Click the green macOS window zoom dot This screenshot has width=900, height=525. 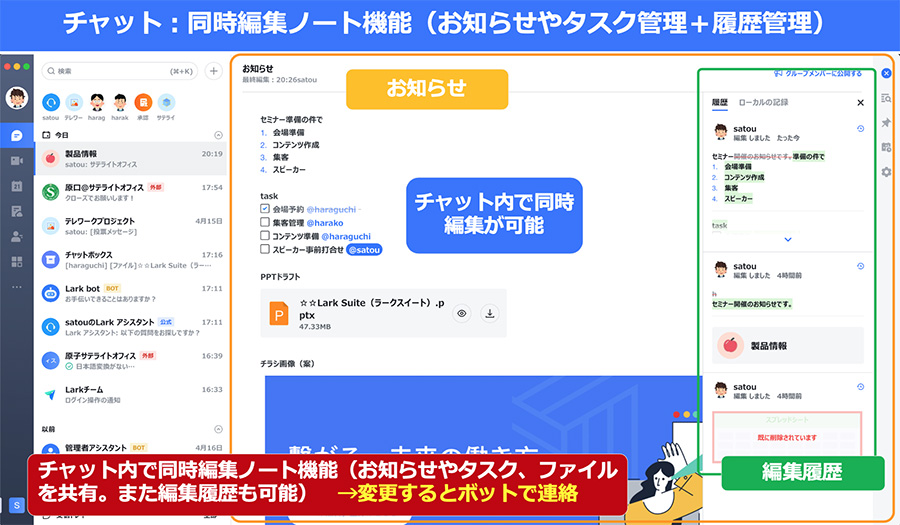click(x=26, y=67)
